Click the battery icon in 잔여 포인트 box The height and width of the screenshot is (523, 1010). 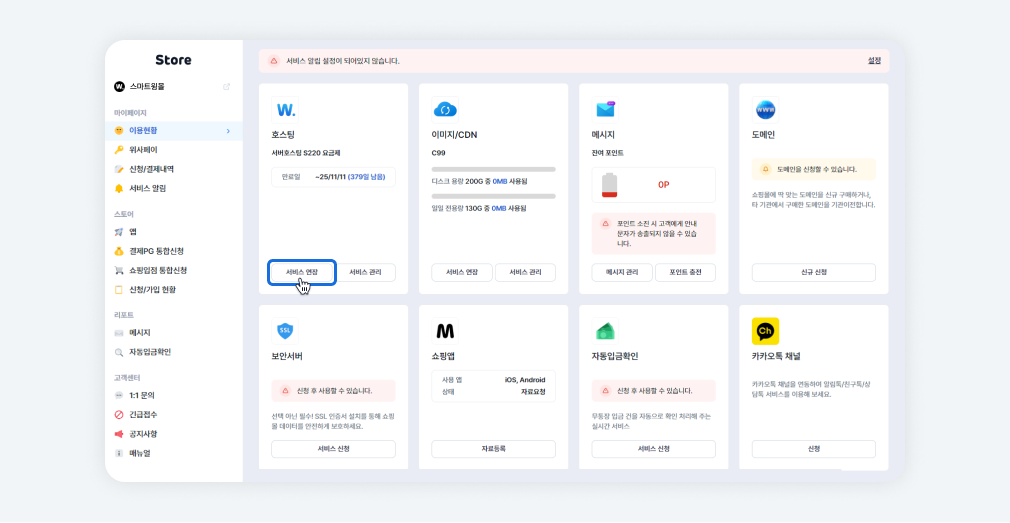(609, 185)
